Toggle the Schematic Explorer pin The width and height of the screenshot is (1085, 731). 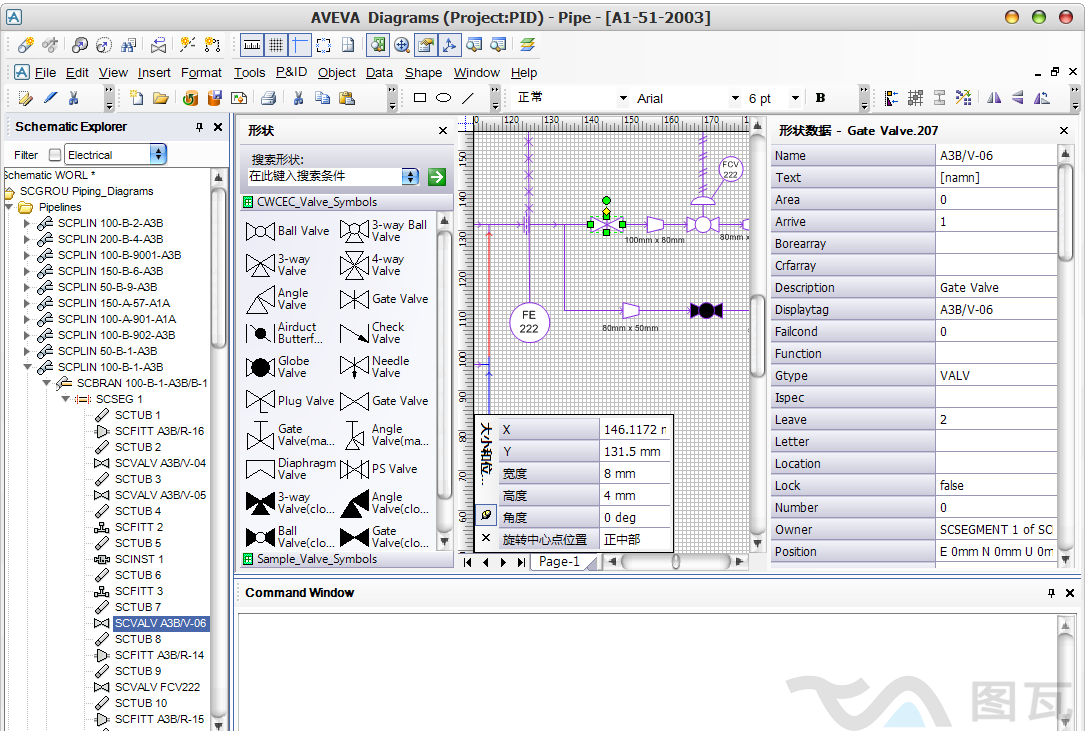(x=199, y=127)
